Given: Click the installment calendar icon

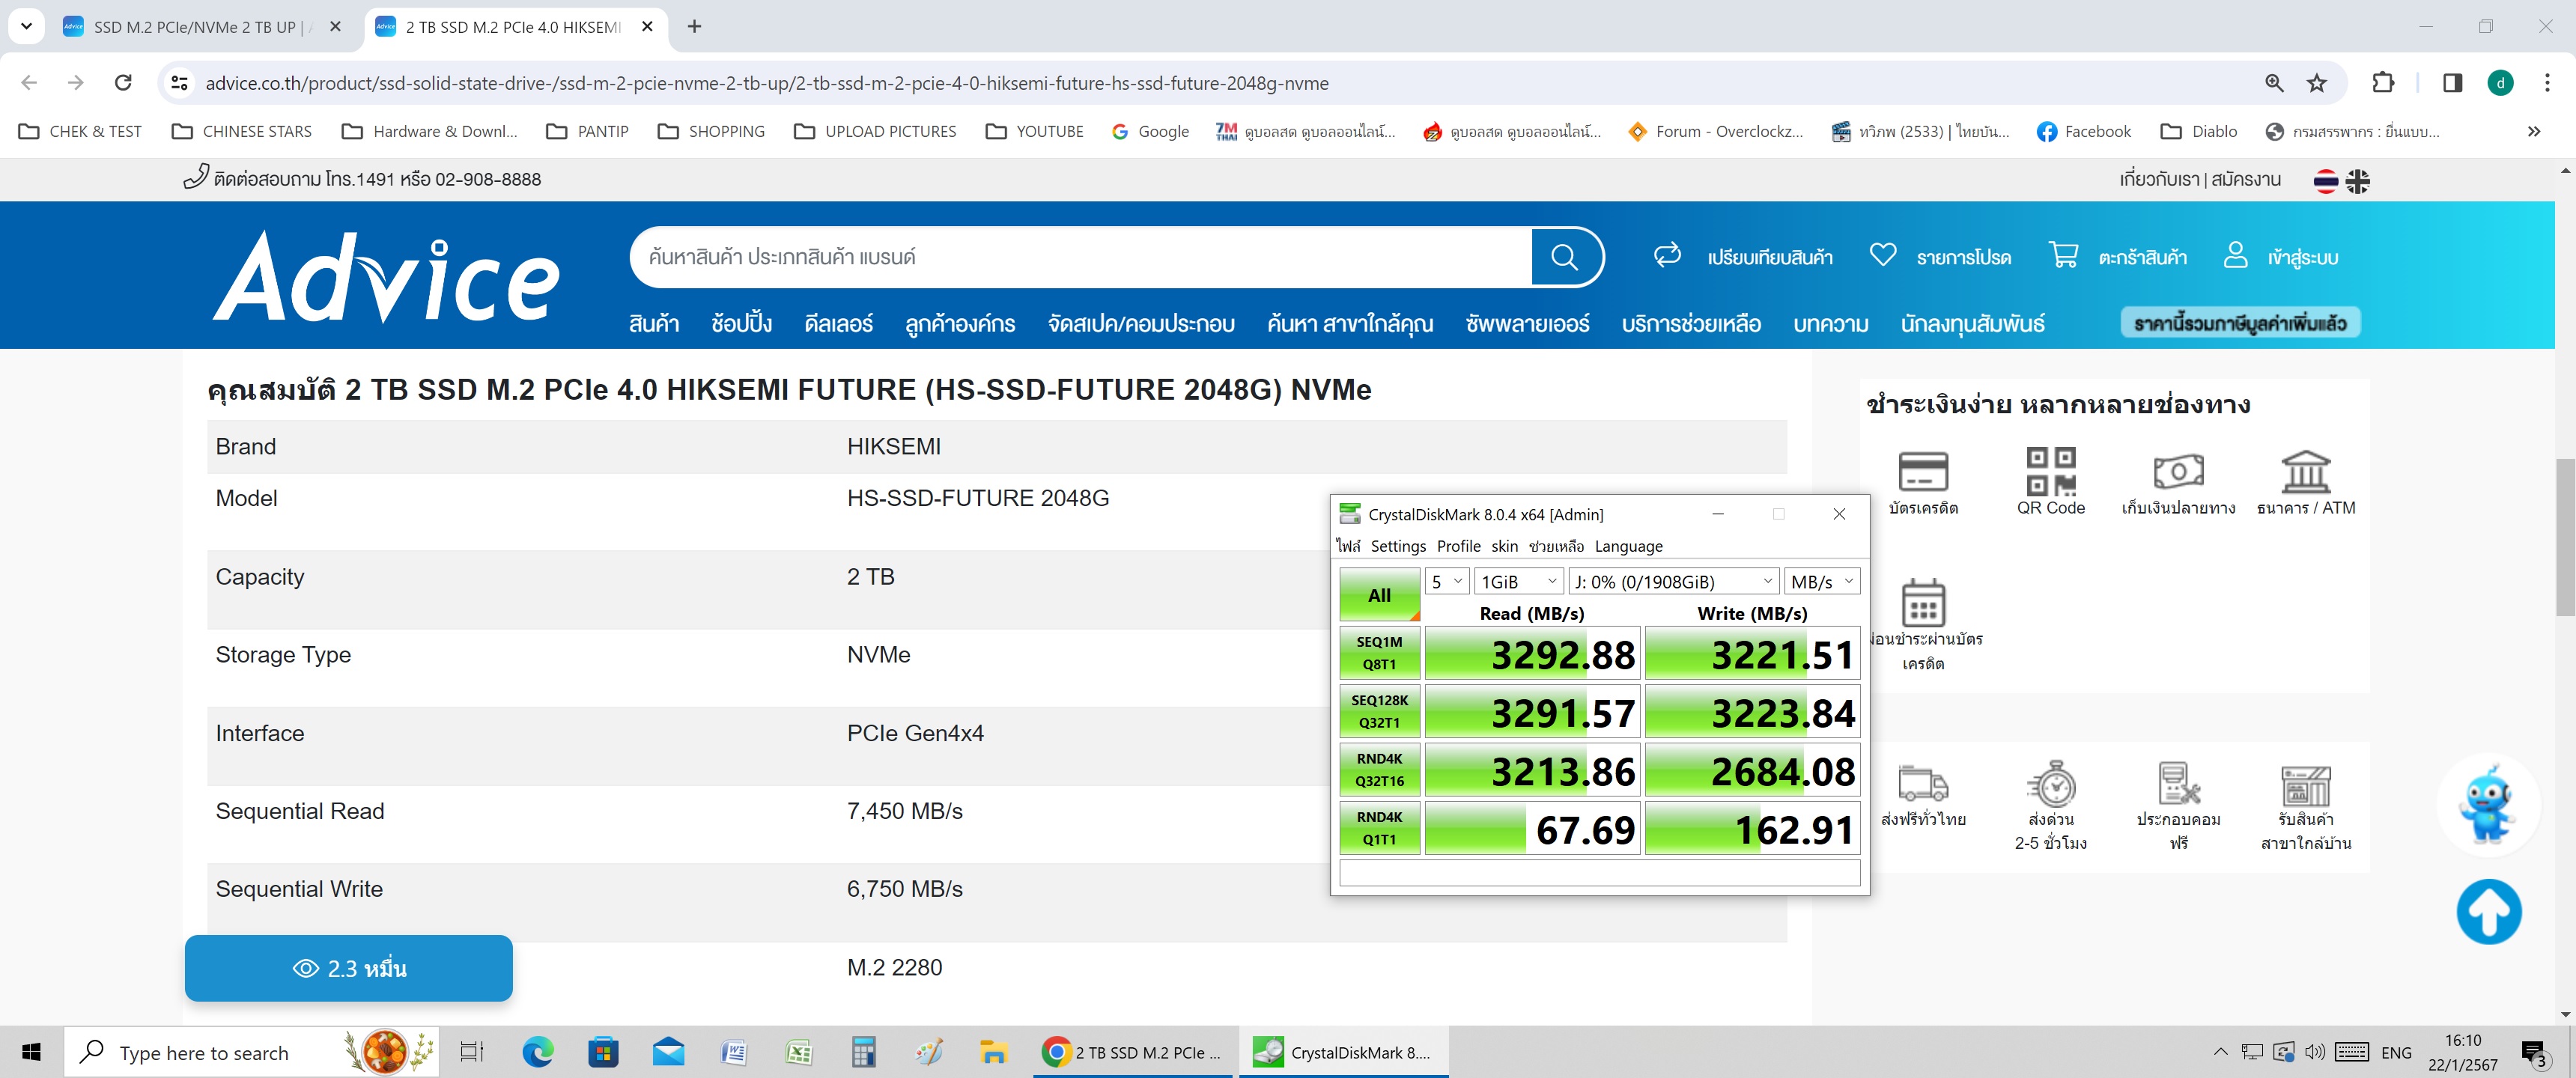Looking at the screenshot, I should click(1923, 603).
